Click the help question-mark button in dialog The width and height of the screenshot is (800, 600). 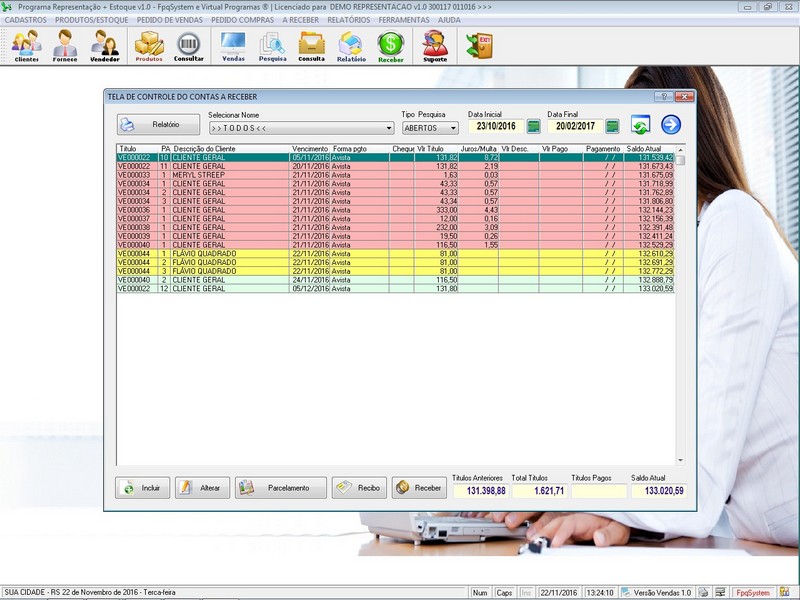pyautogui.click(x=664, y=96)
